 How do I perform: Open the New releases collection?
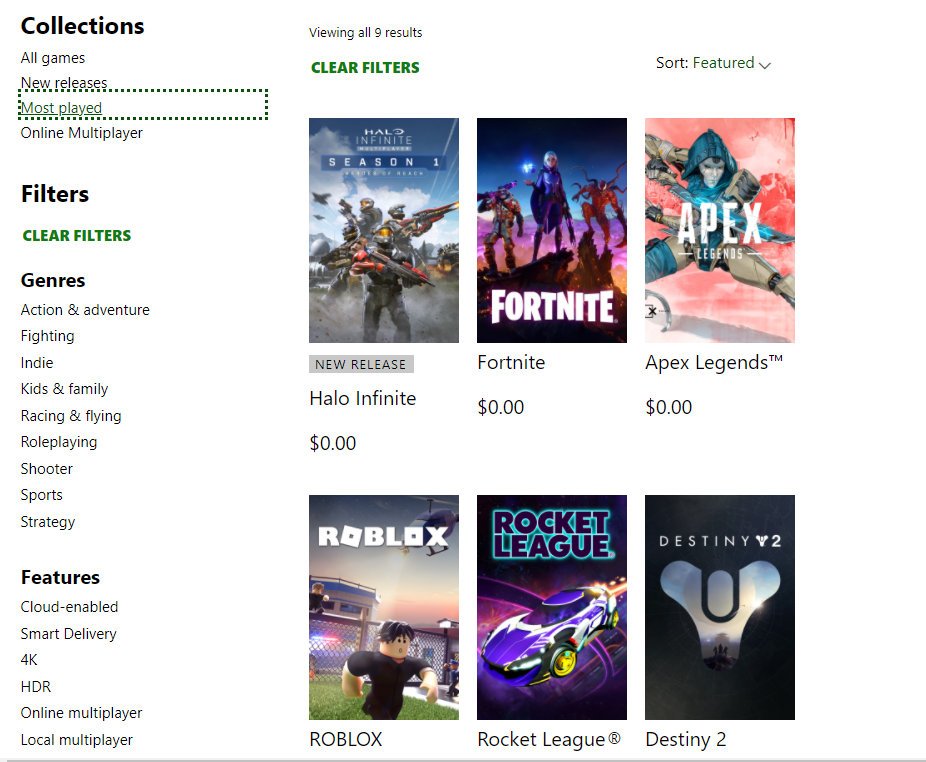[x=64, y=83]
